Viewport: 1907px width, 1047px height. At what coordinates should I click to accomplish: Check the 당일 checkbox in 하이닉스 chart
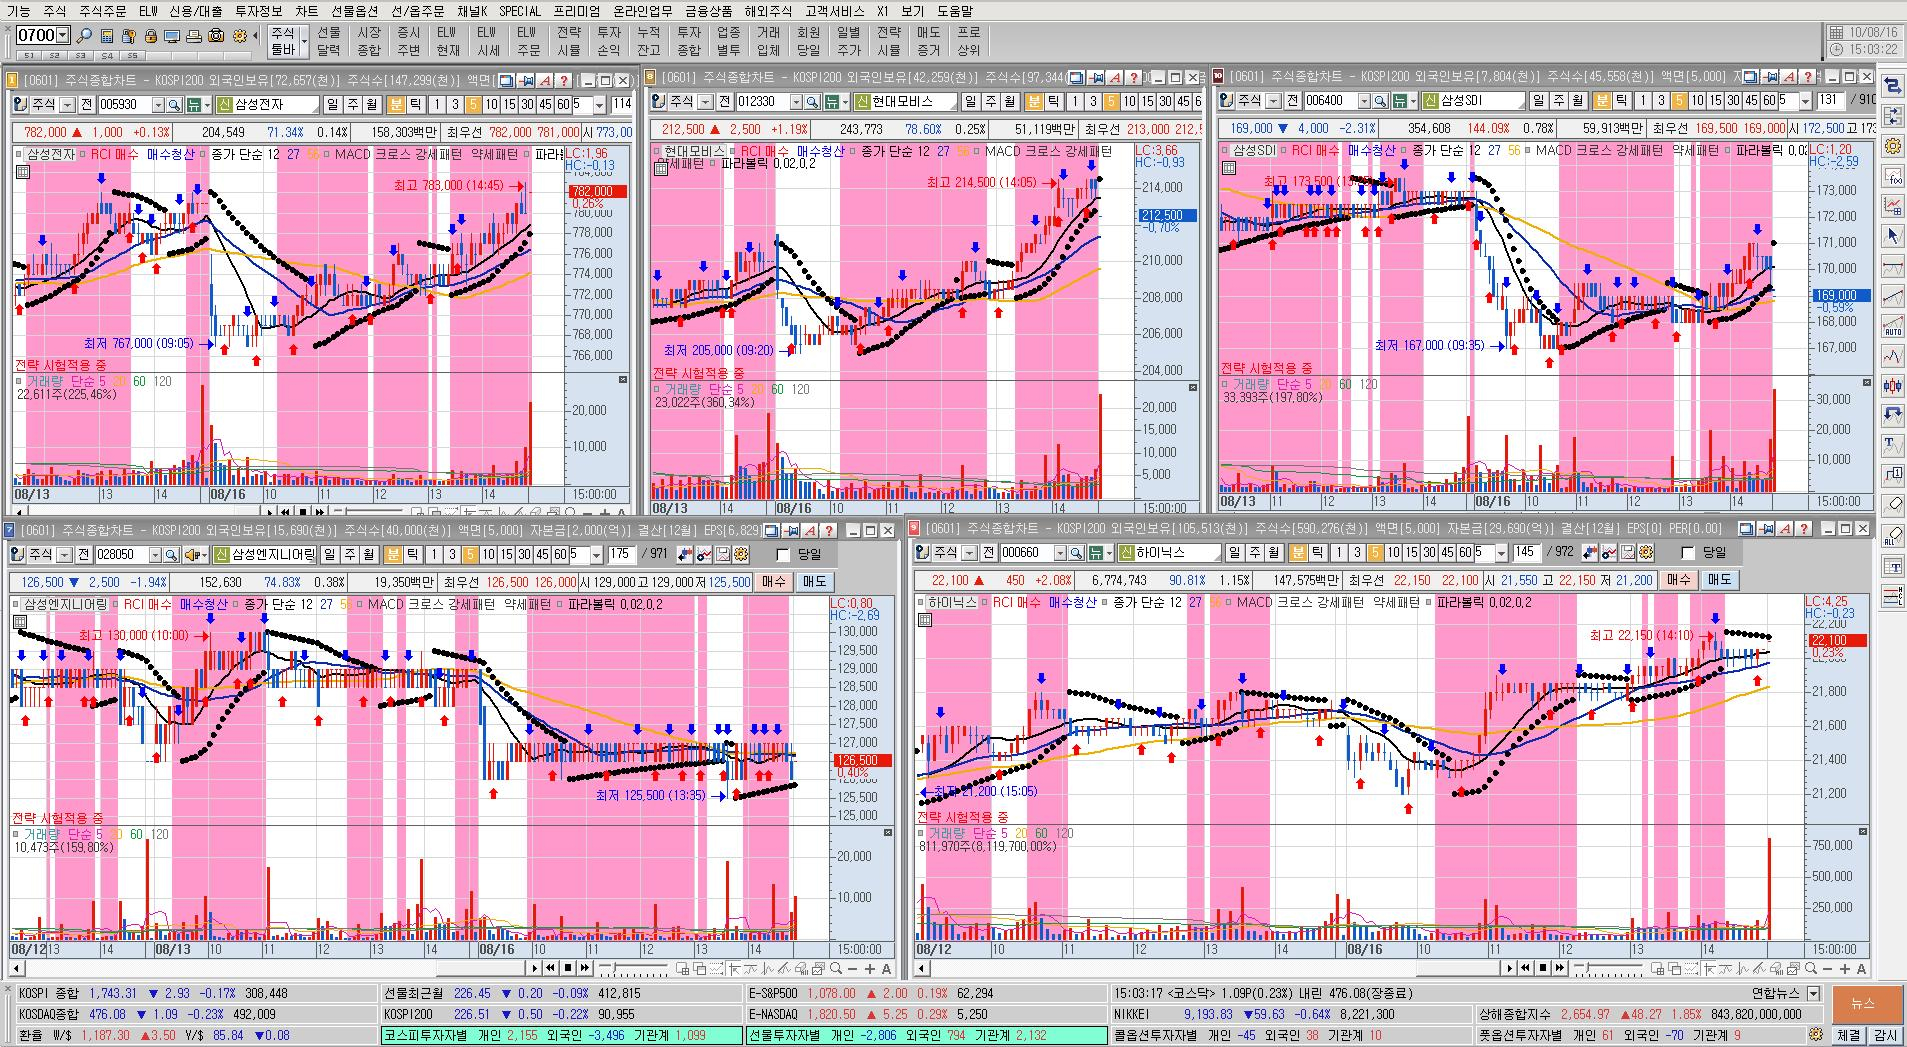pyautogui.click(x=1689, y=553)
